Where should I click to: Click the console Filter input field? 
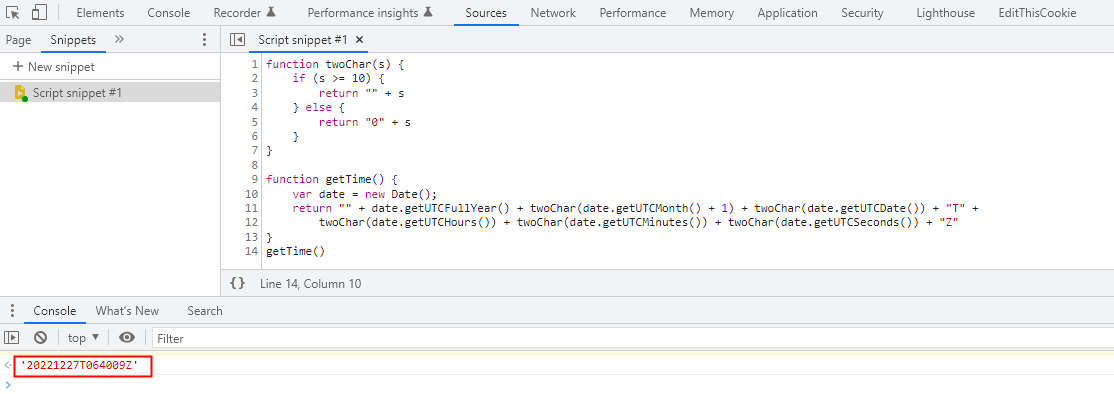(632, 339)
